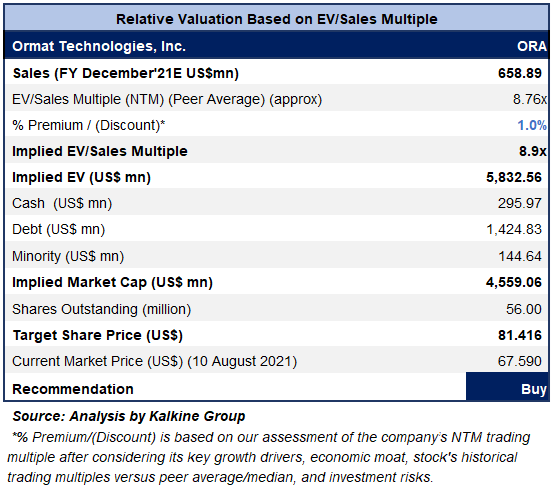Click the debt value 1,424.83
Viewport: 554px width, 489px height.
[514, 230]
